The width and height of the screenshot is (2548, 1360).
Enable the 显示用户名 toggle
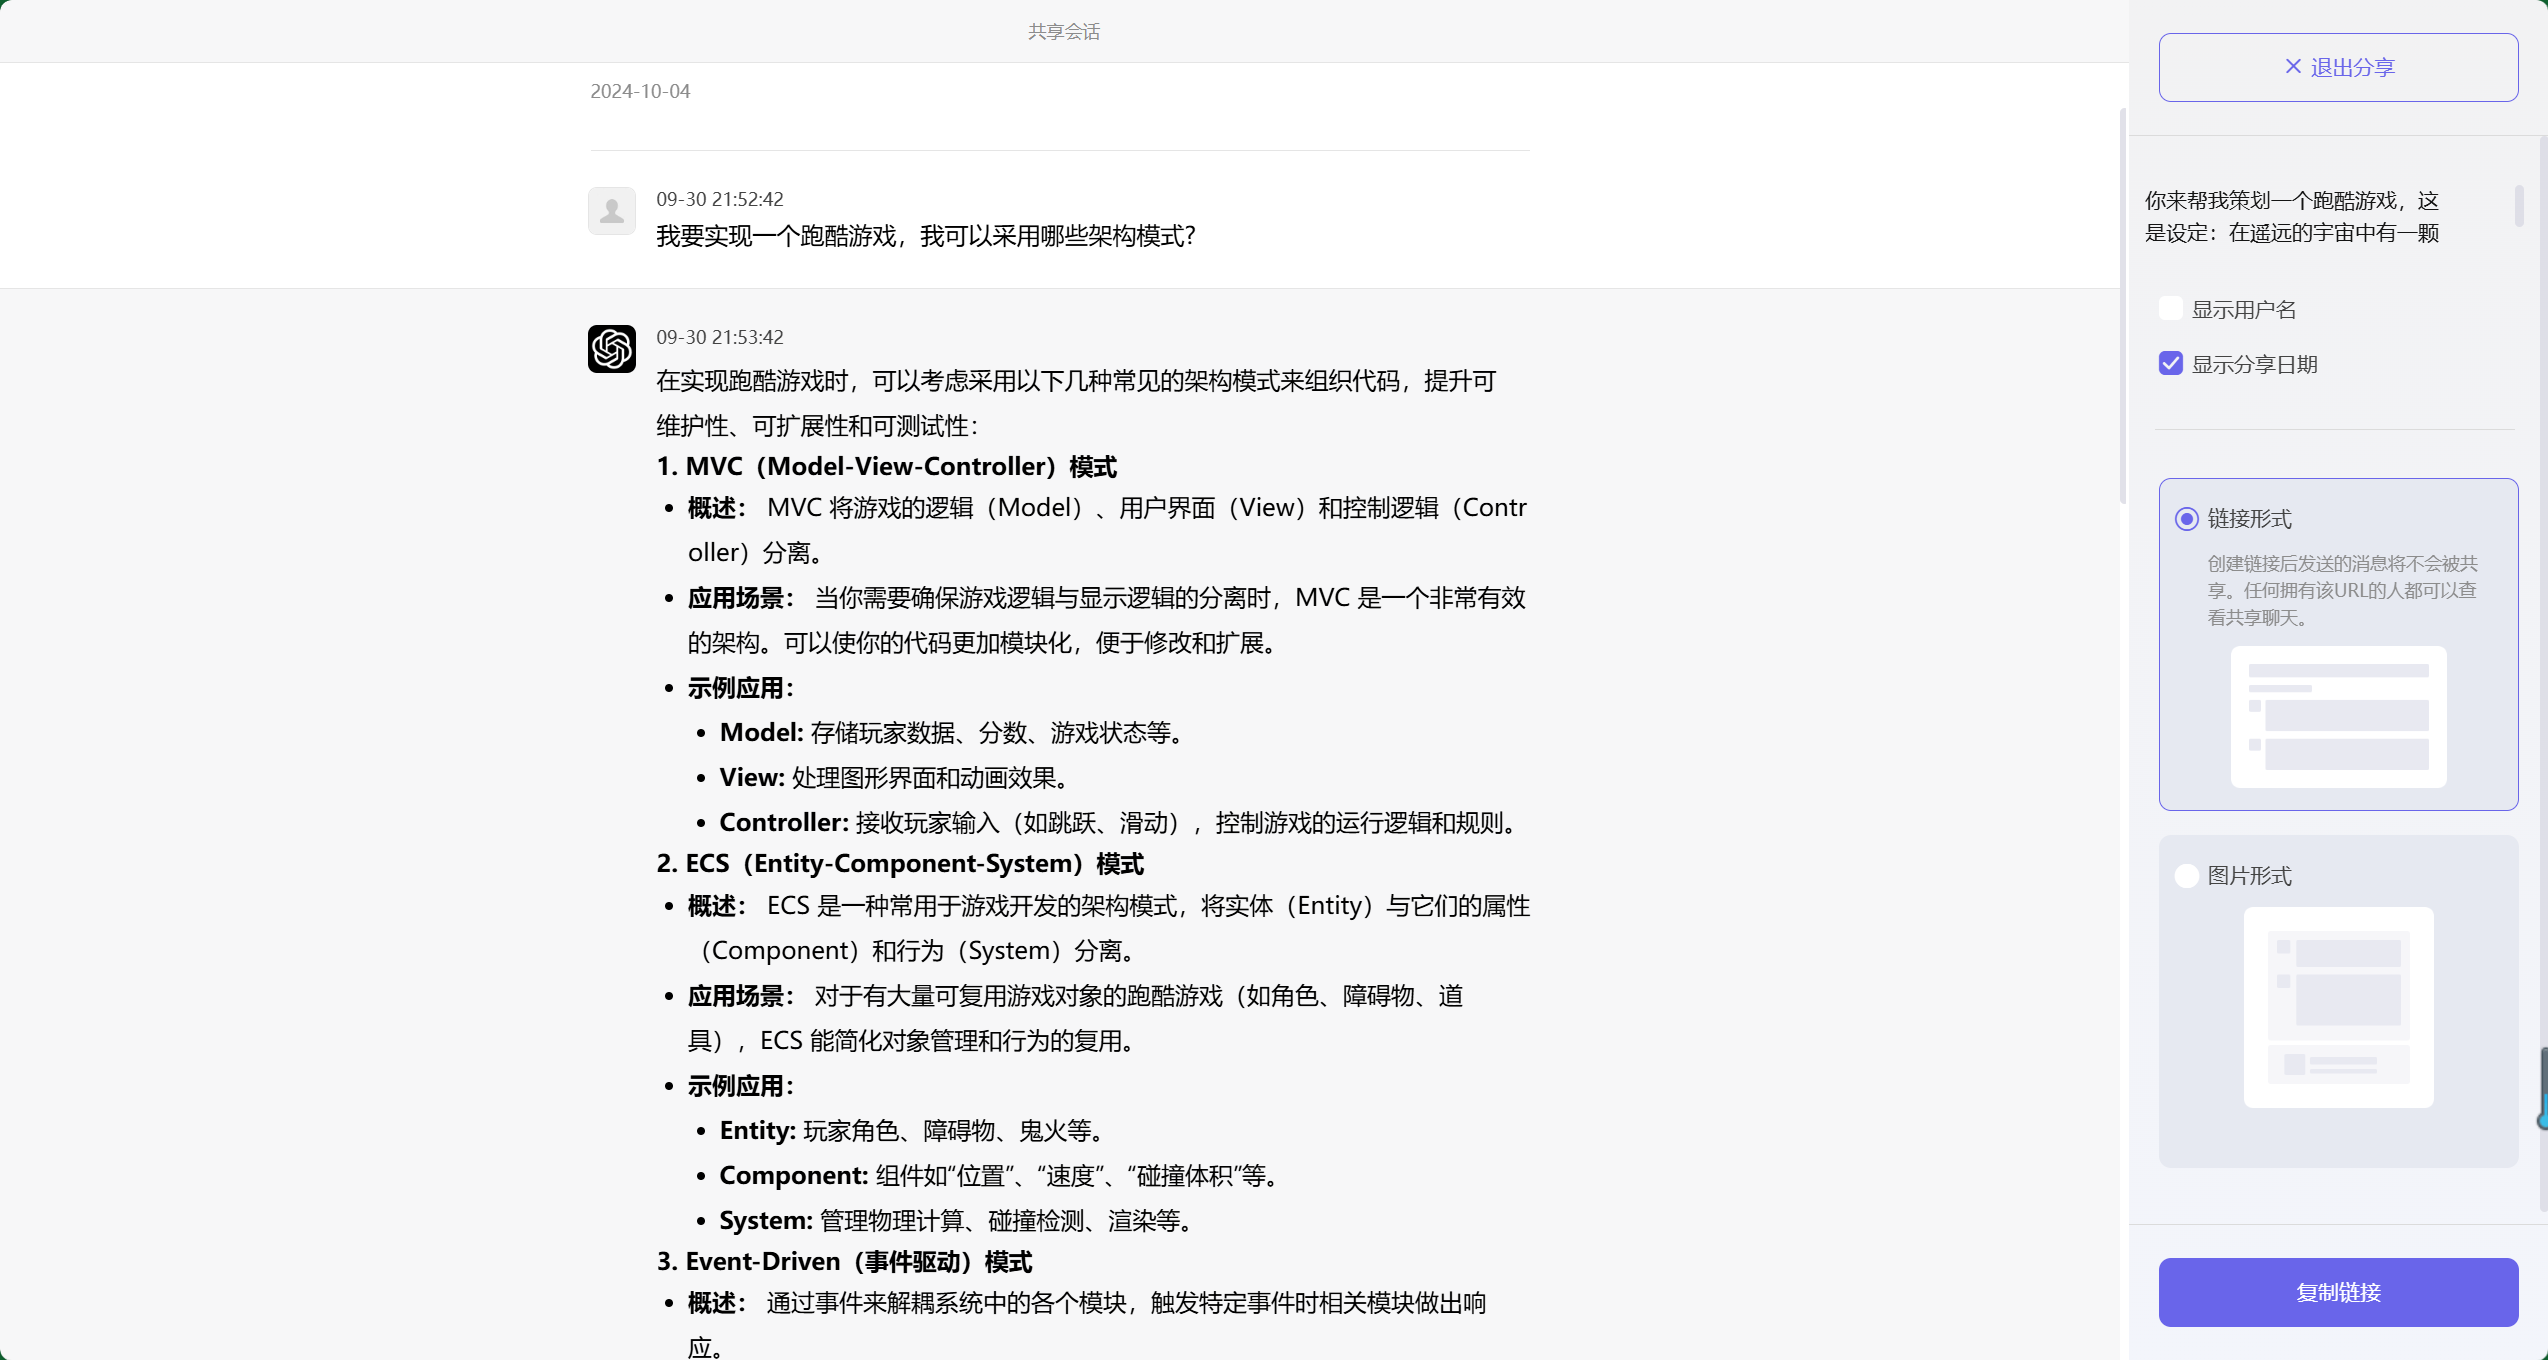coord(2170,308)
